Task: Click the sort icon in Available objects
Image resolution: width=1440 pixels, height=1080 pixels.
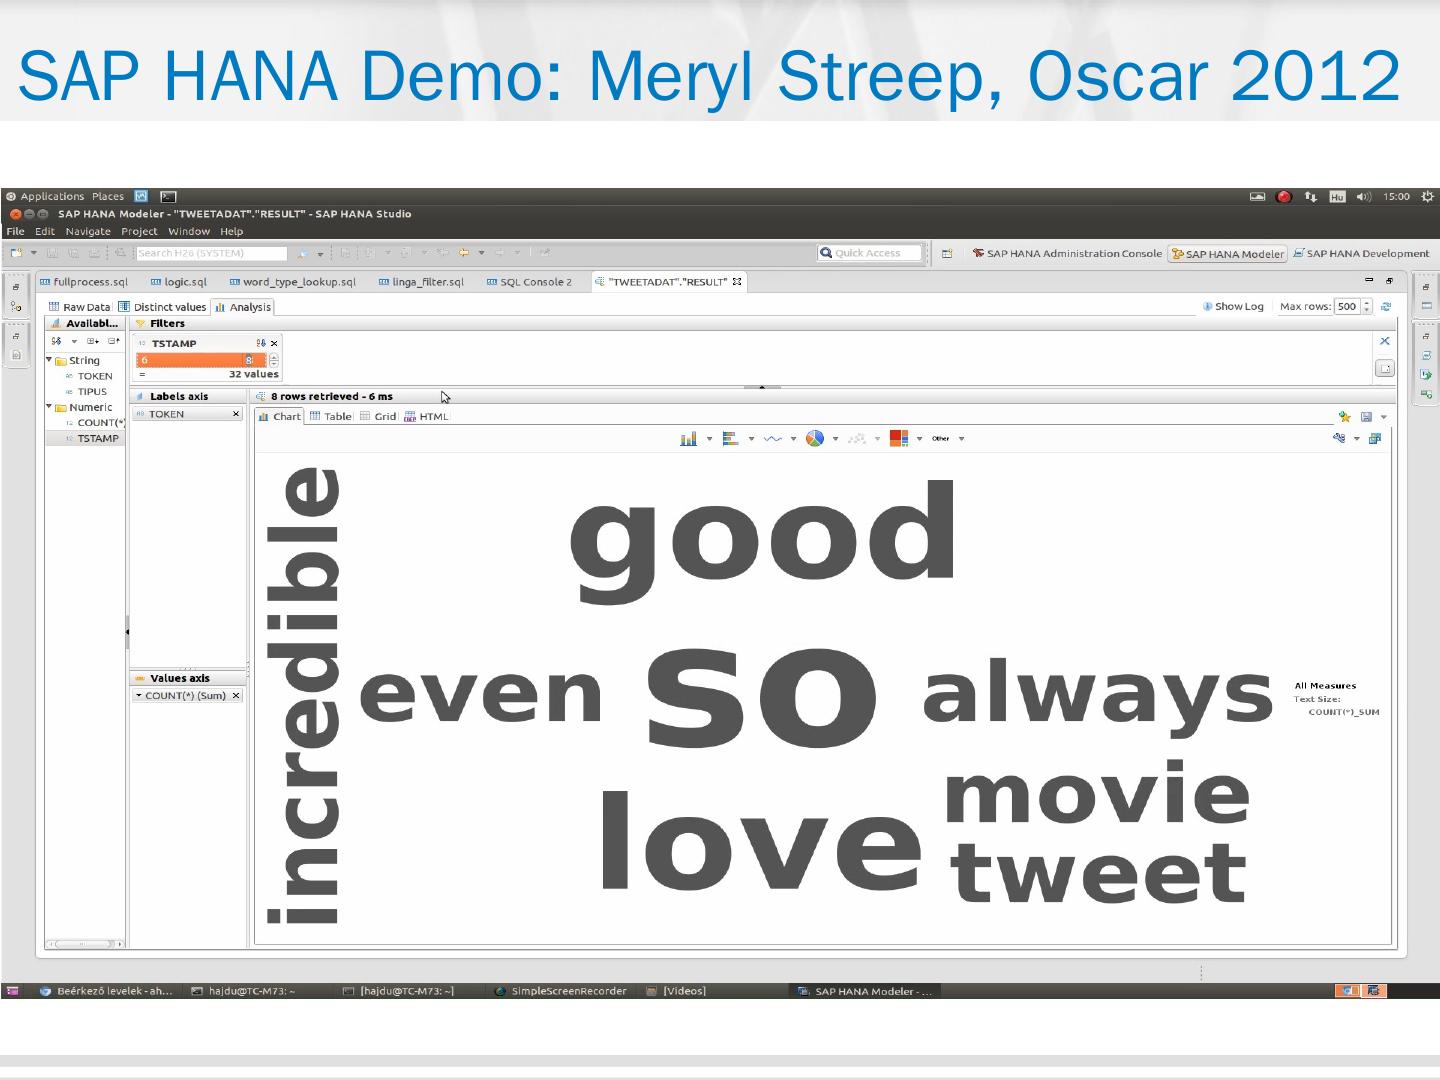Action: 57,342
